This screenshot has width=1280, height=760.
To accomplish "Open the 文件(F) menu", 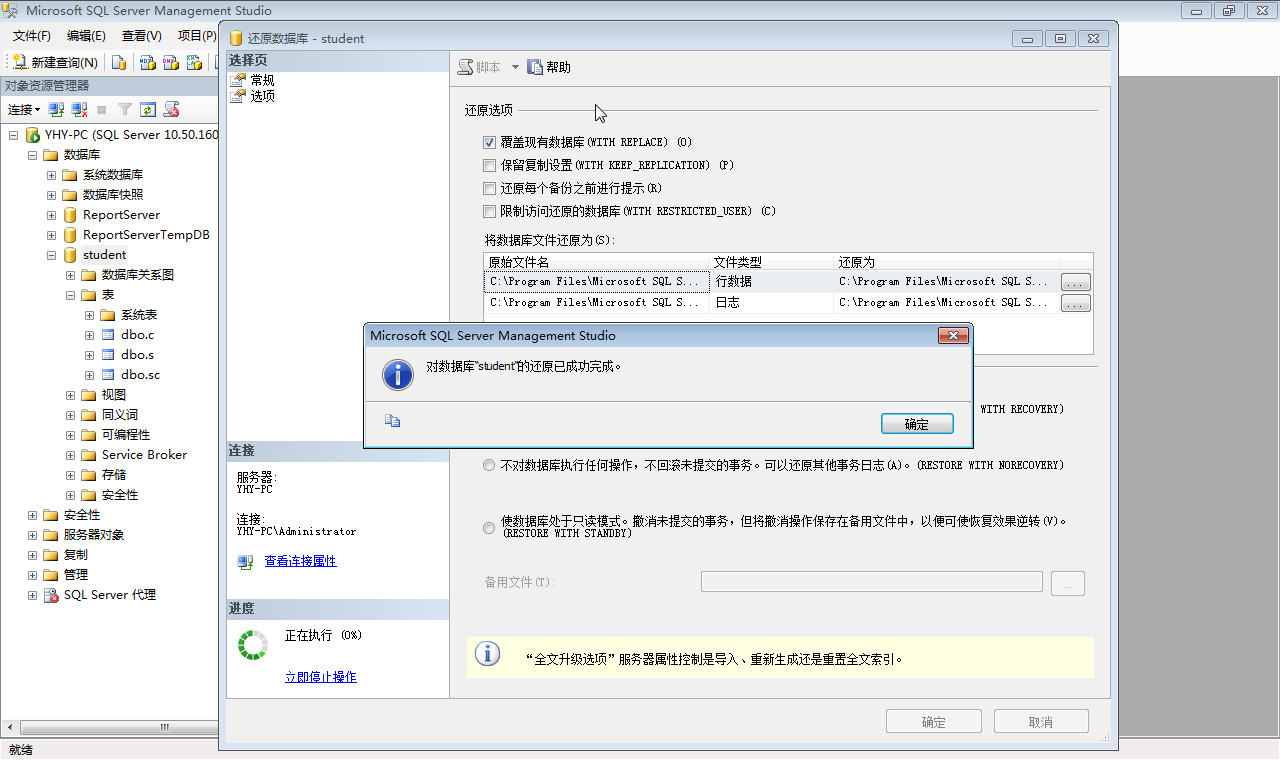I will (32, 36).
